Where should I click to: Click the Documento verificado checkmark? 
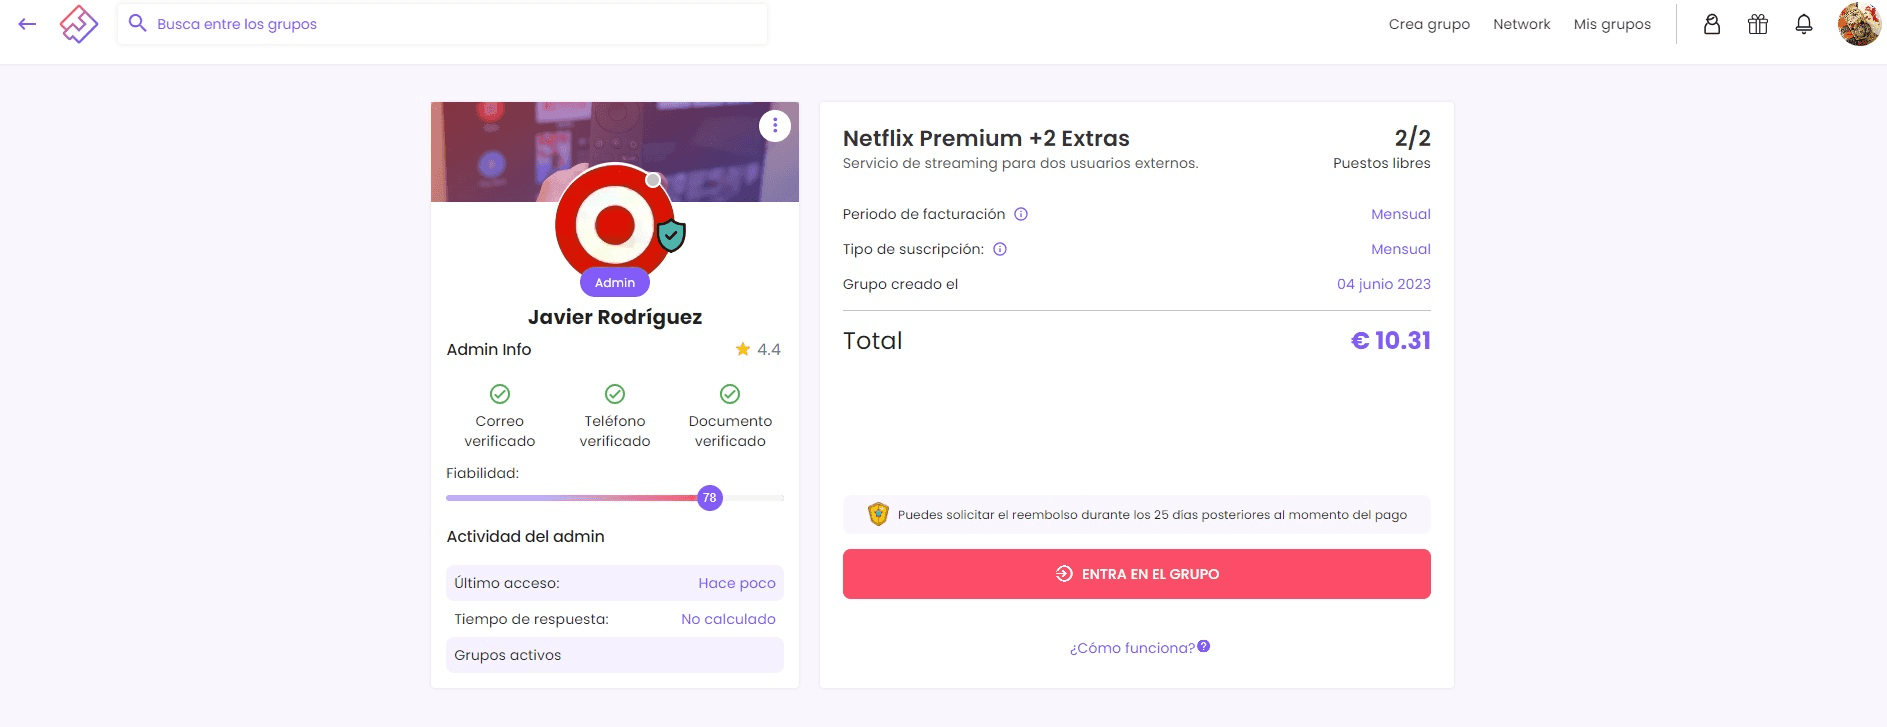730,394
